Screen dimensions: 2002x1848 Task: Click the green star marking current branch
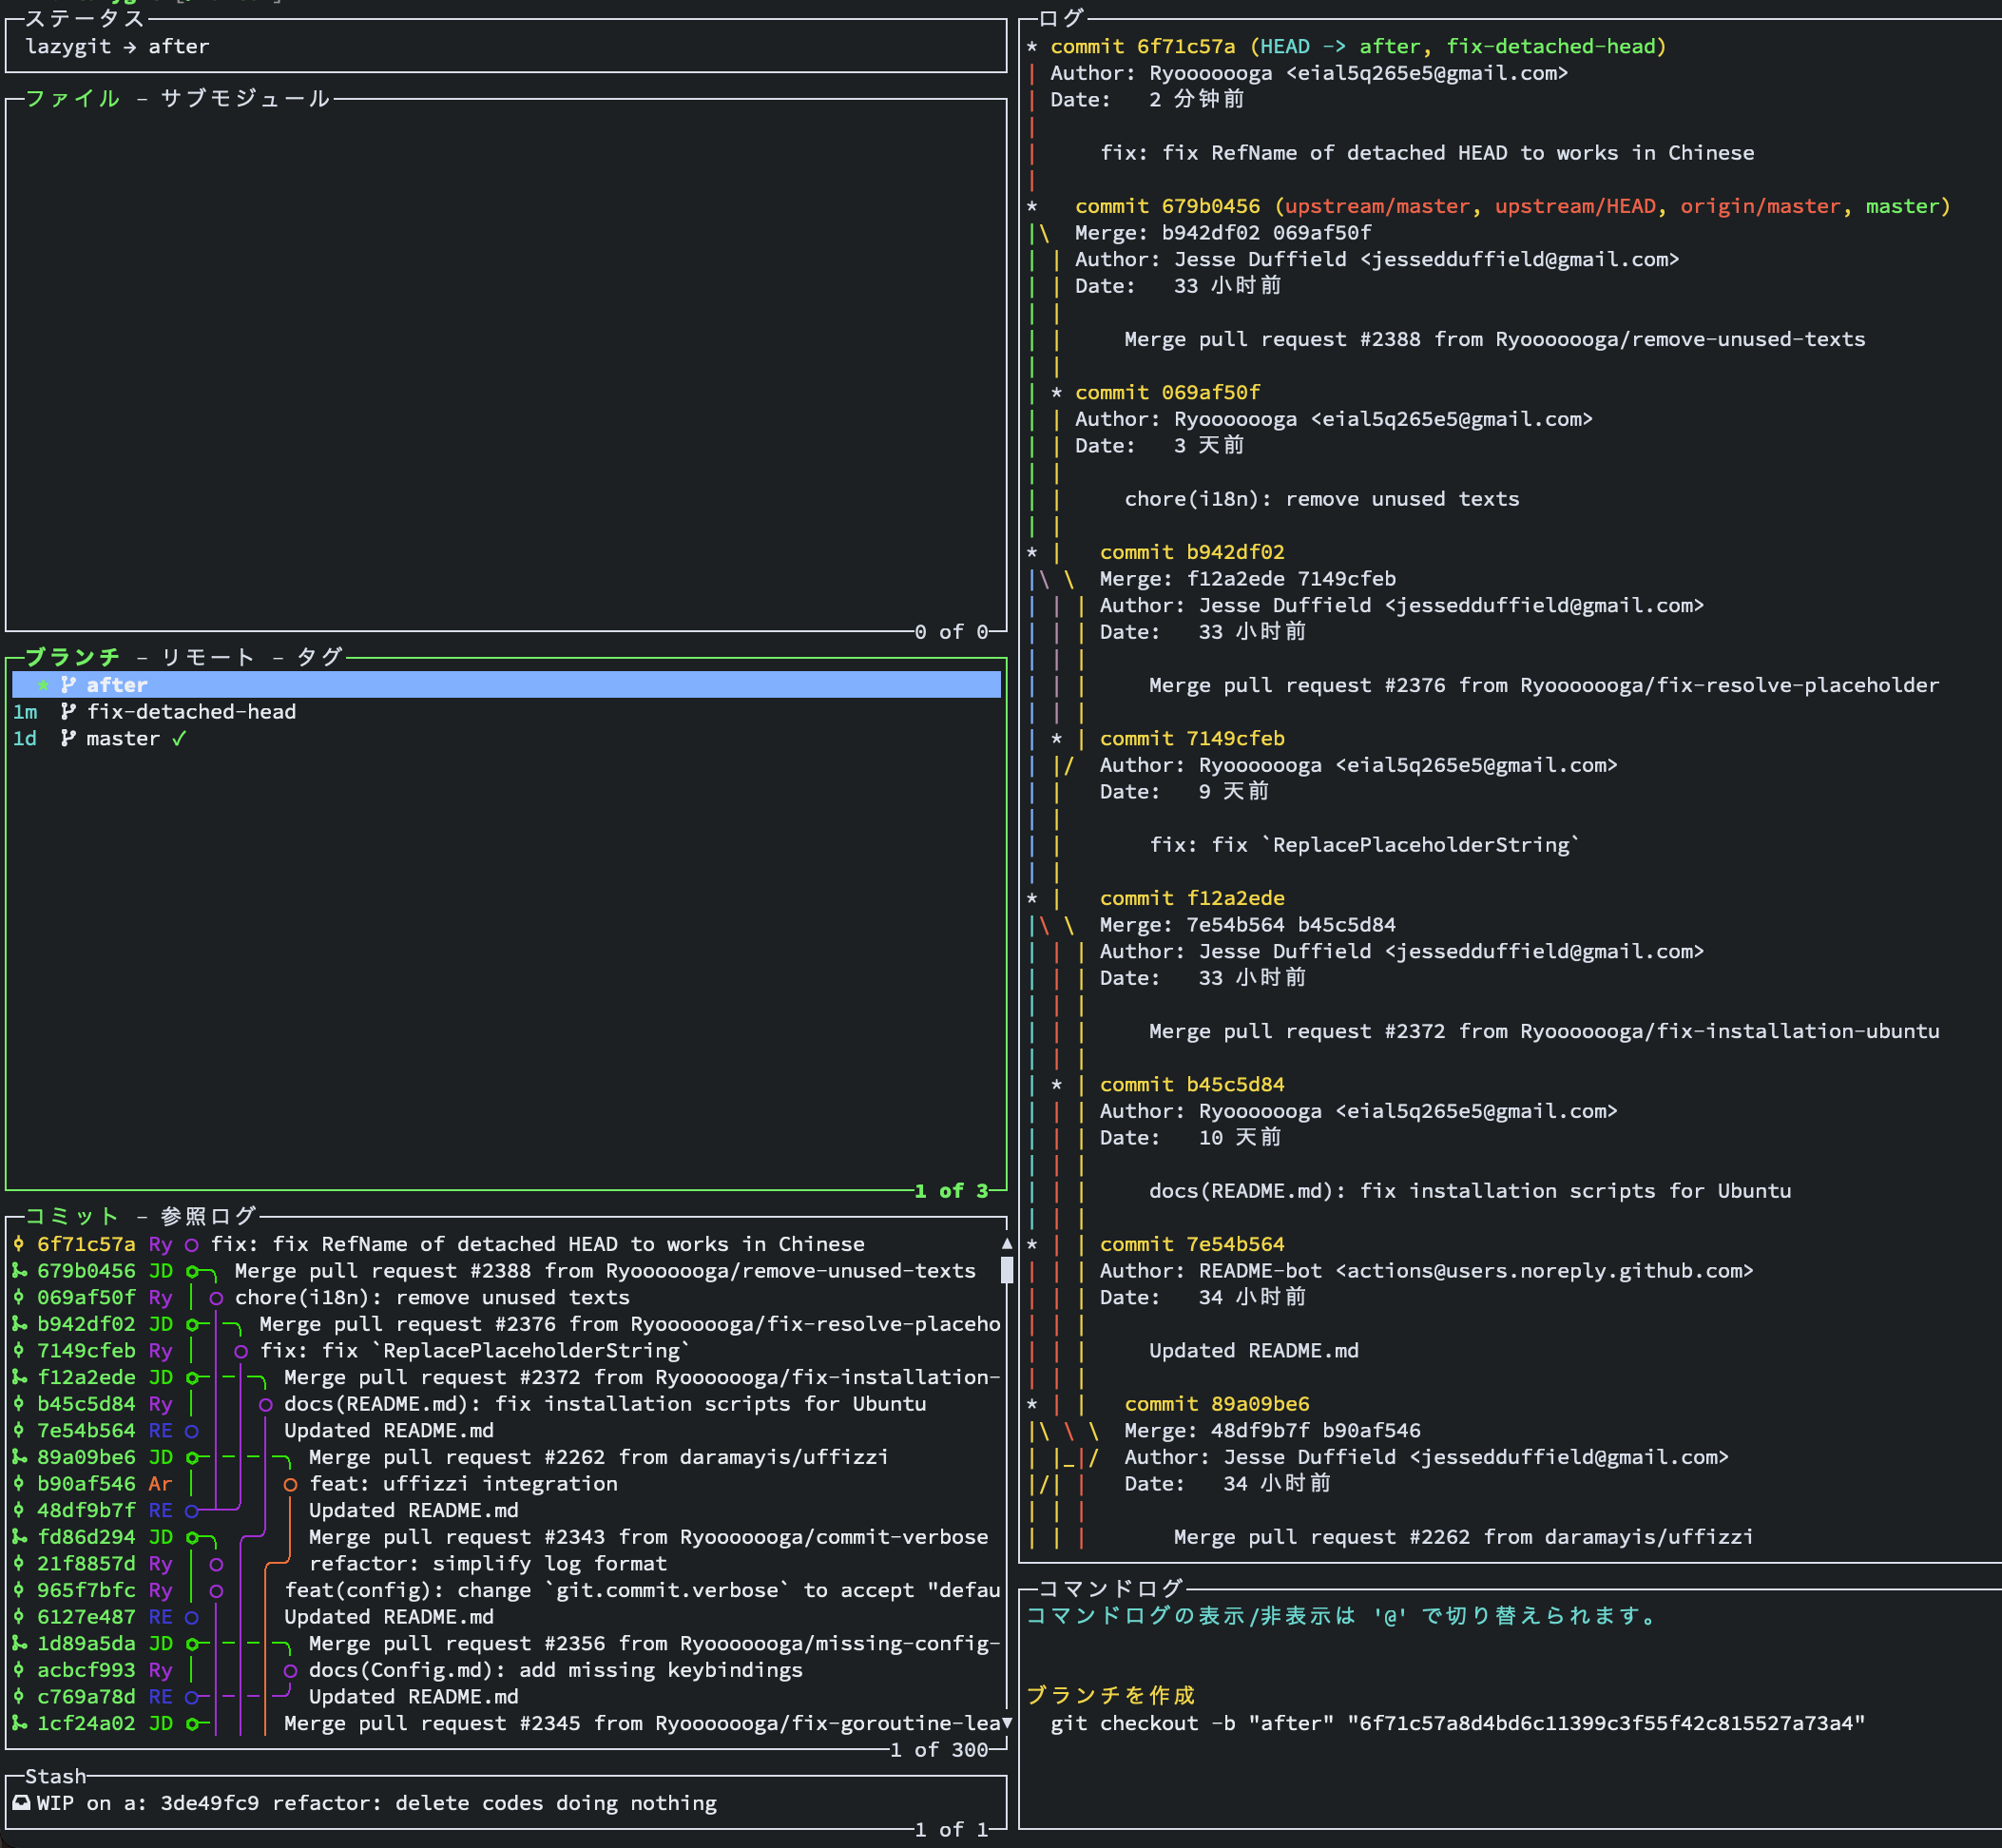click(x=43, y=685)
